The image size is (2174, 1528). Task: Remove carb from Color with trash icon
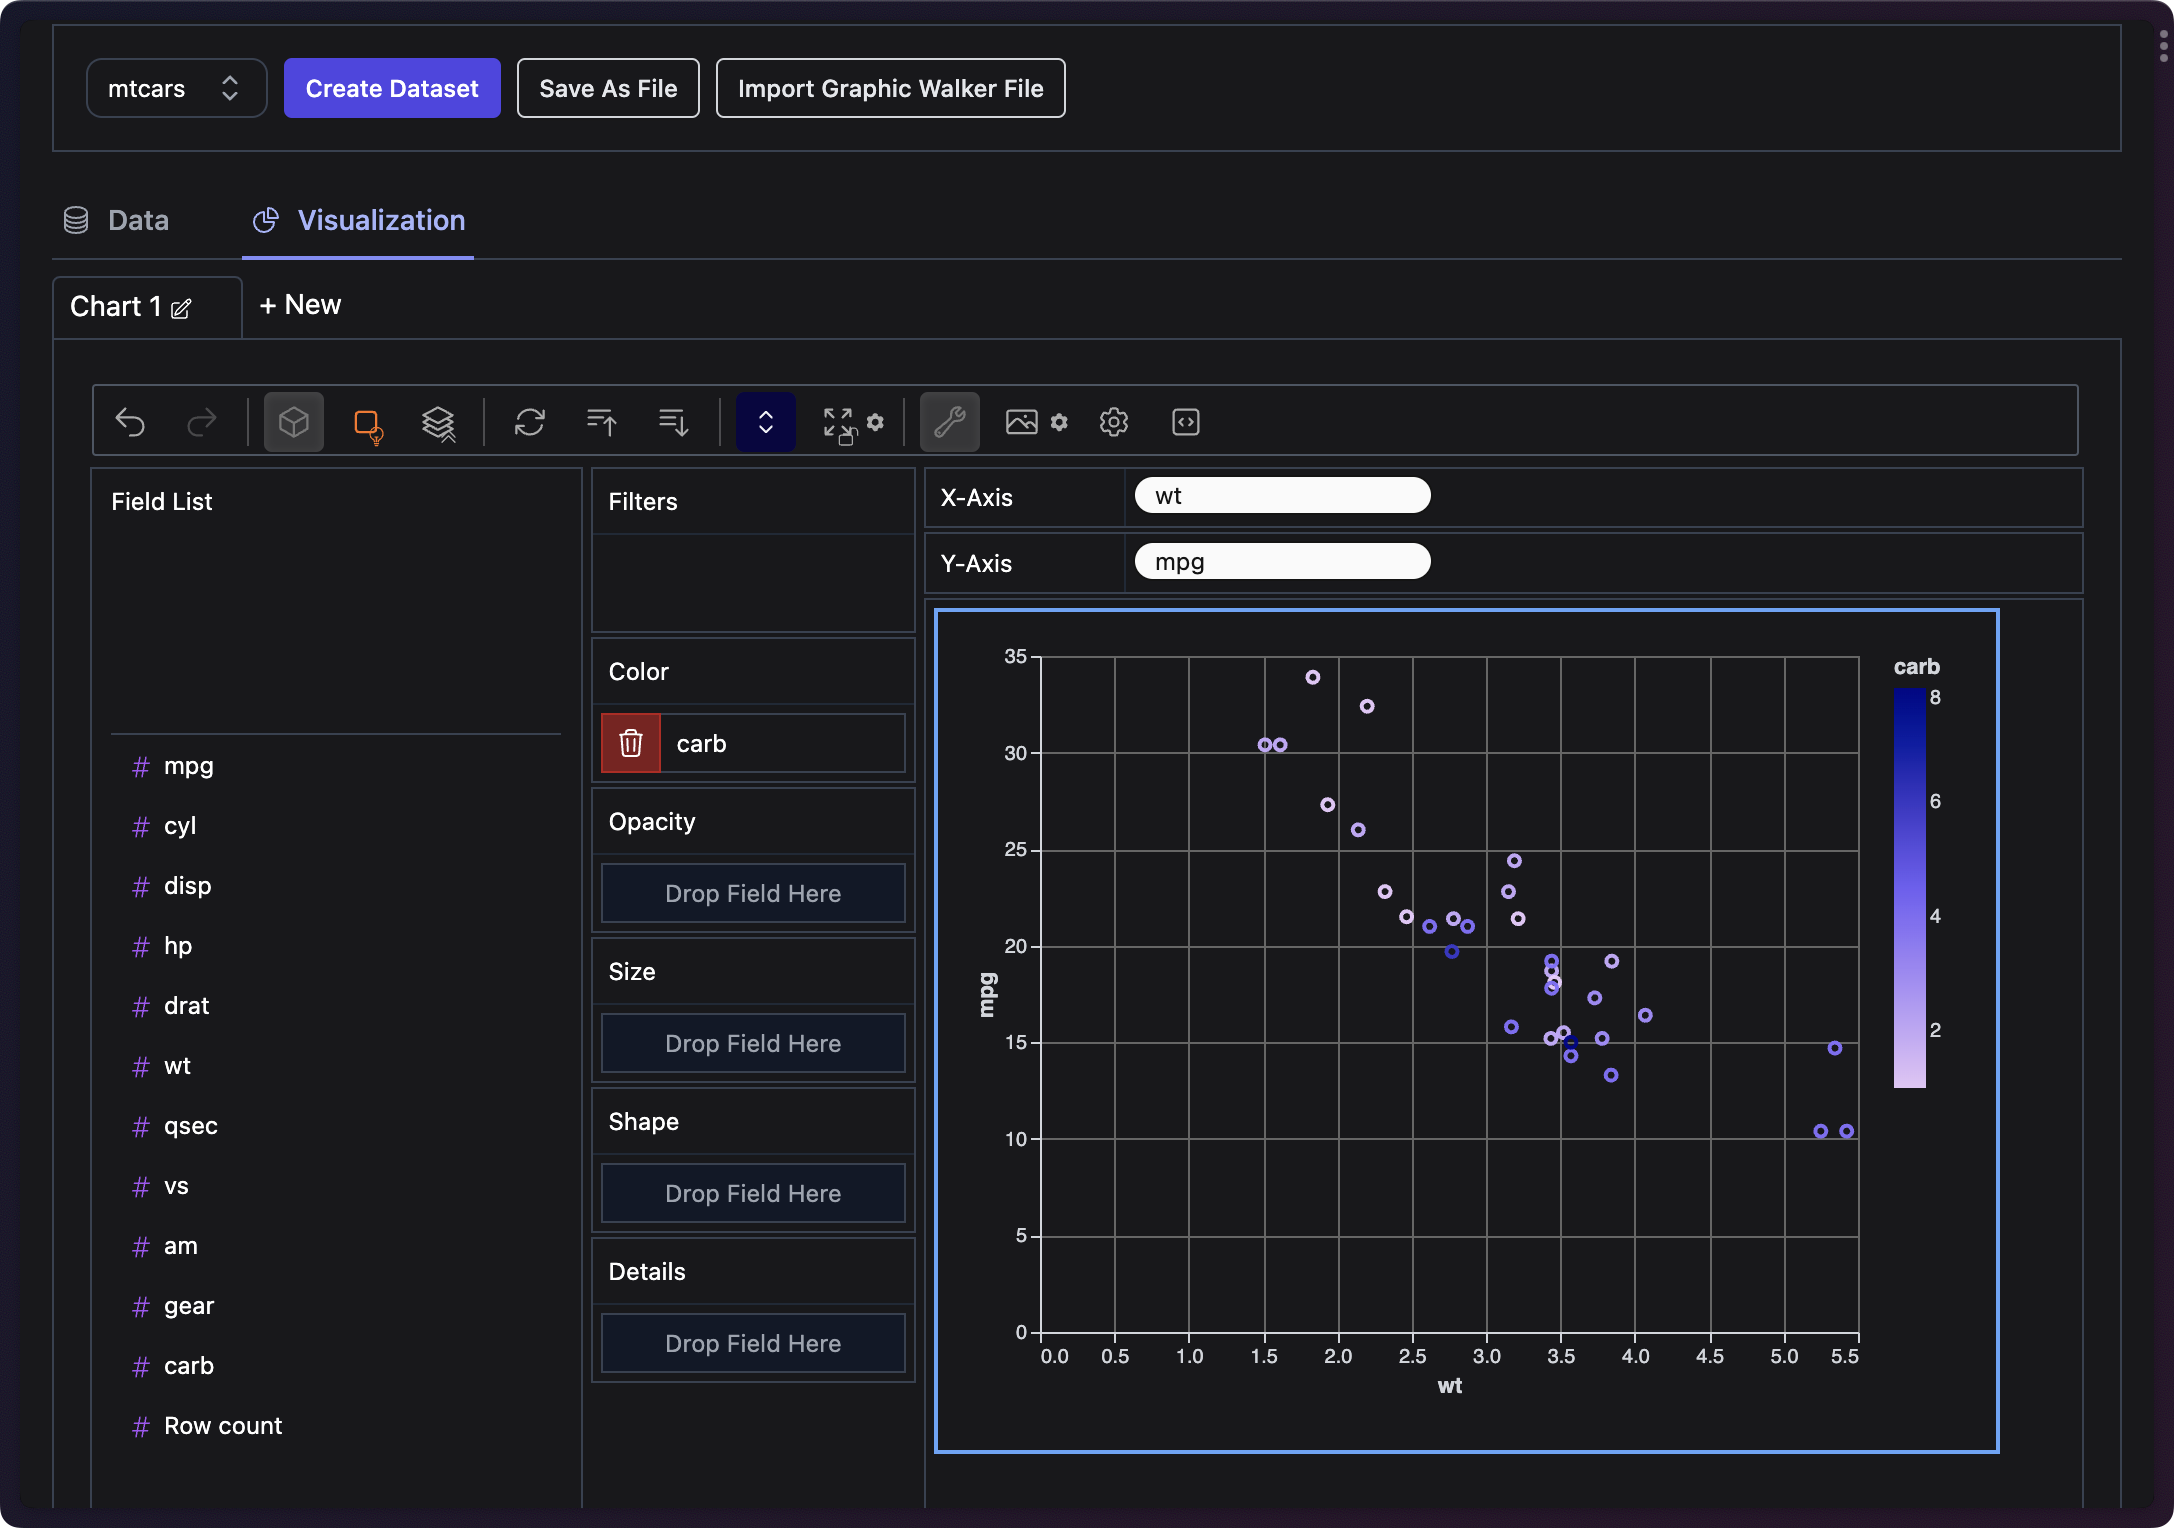click(x=630, y=743)
